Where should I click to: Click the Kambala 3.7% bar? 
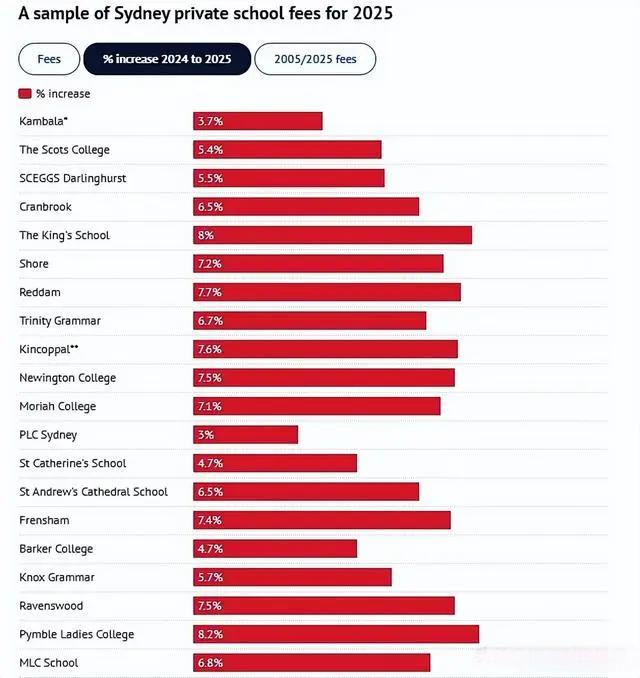tap(258, 121)
